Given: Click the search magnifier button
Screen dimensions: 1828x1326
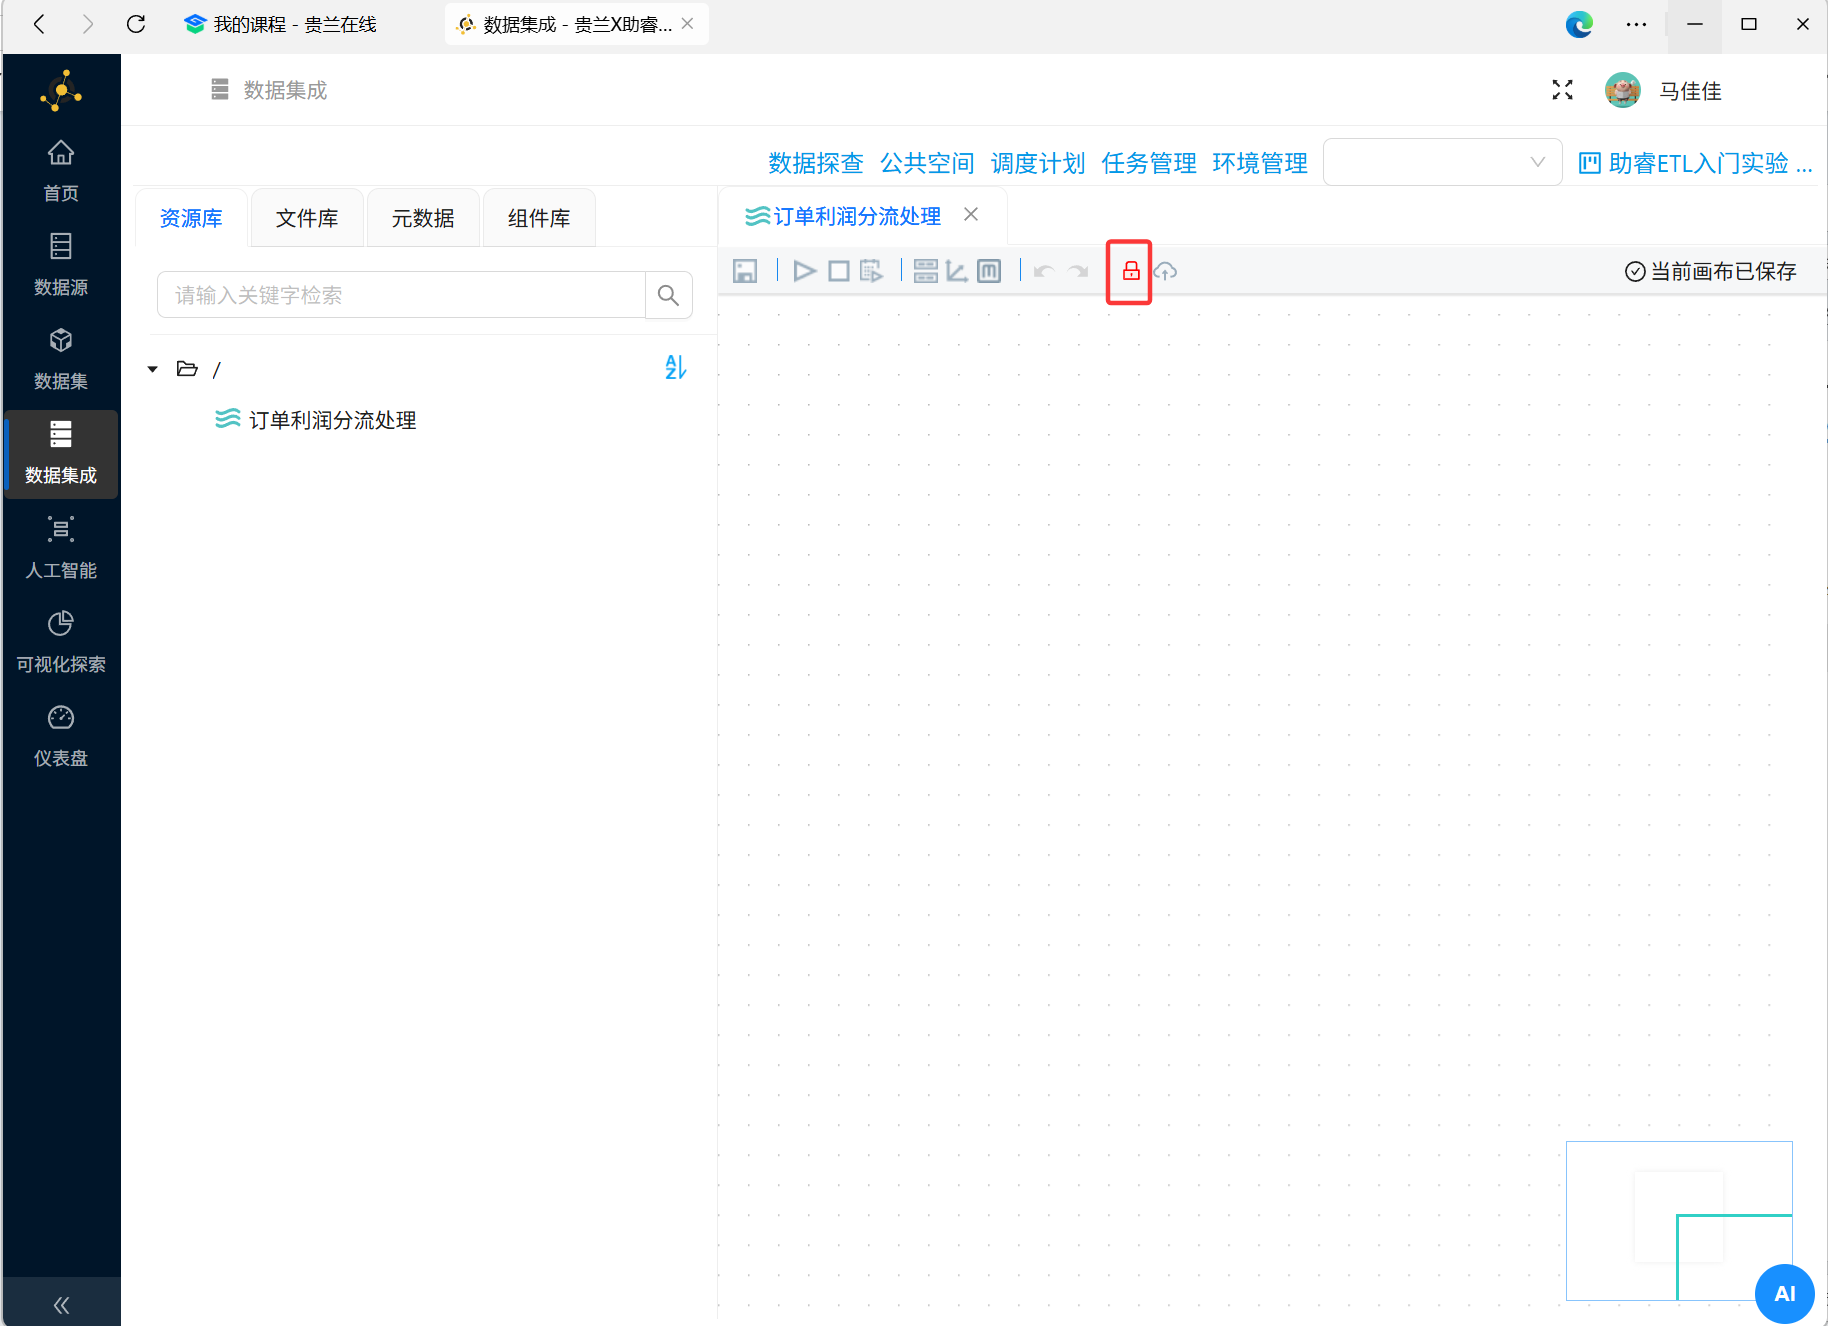Looking at the screenshot, I should coord(669,295).
